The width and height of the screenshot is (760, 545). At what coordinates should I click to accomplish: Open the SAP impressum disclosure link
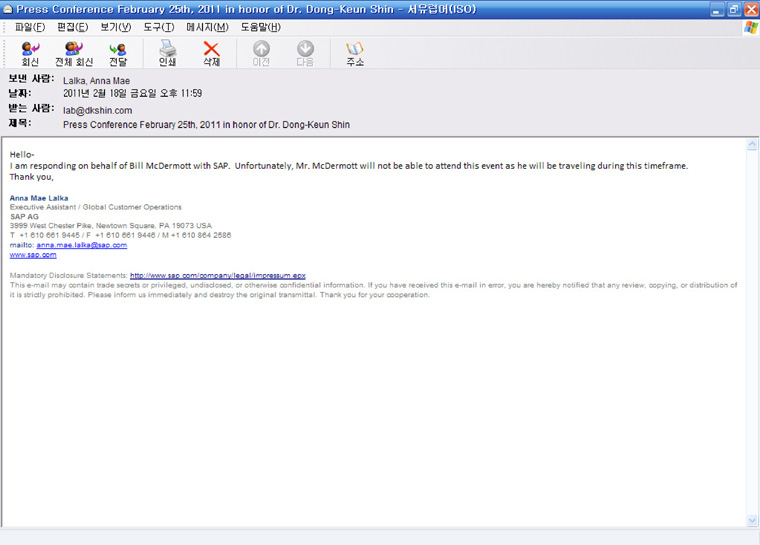(217, 274)
